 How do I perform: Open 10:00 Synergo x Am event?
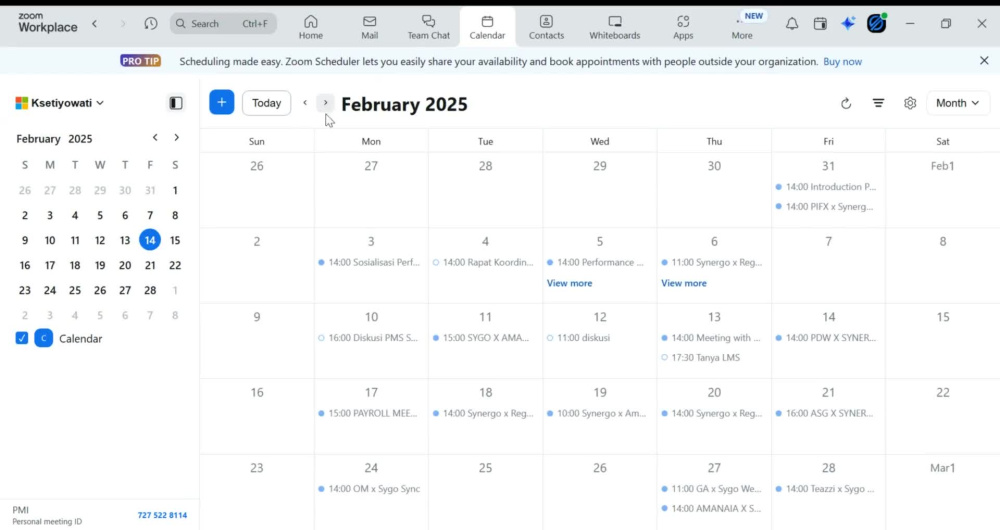(x=598, y=413)
